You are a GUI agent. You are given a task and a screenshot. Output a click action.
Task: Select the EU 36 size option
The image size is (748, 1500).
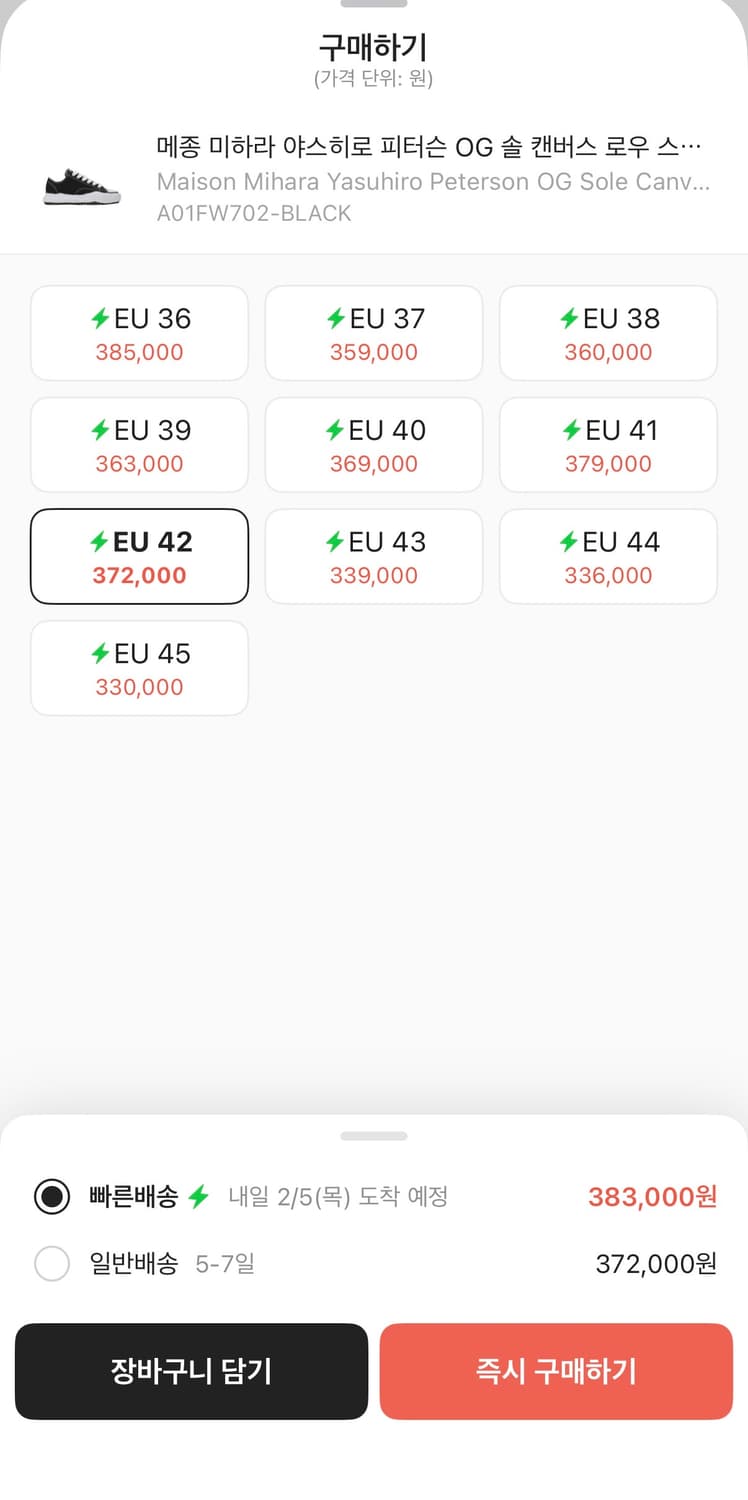(139, 333)
